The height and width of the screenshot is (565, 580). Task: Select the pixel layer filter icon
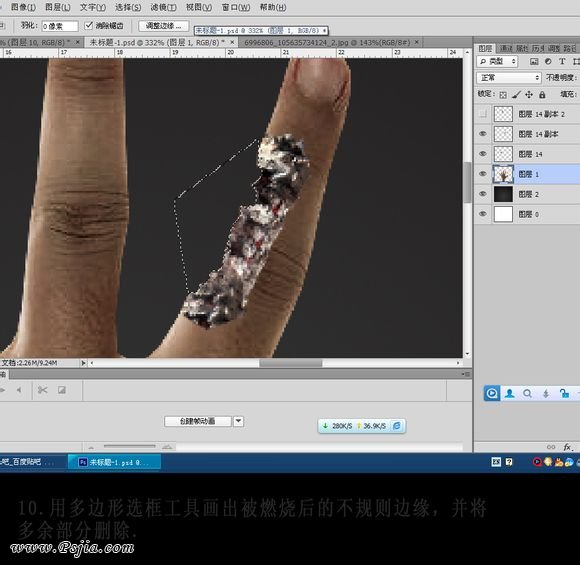tap(534, 61)
